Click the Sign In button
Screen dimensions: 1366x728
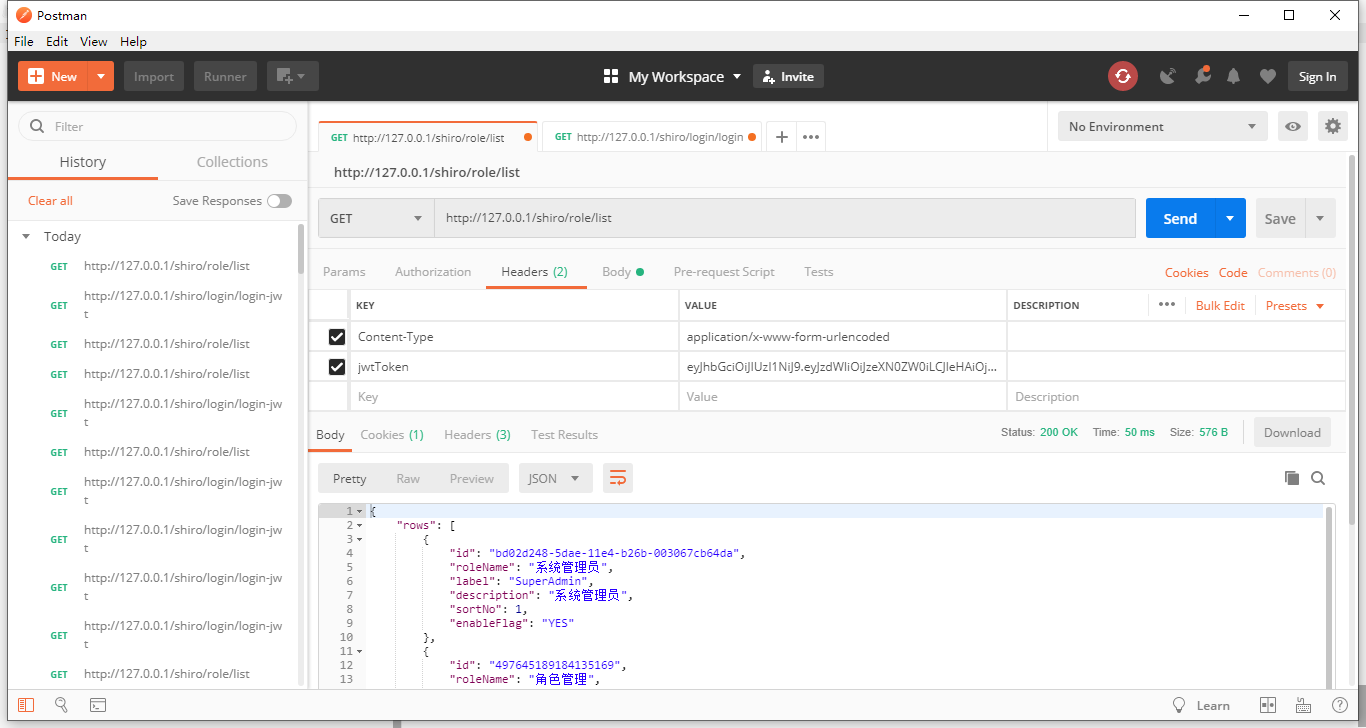[x=1317, y=76]
